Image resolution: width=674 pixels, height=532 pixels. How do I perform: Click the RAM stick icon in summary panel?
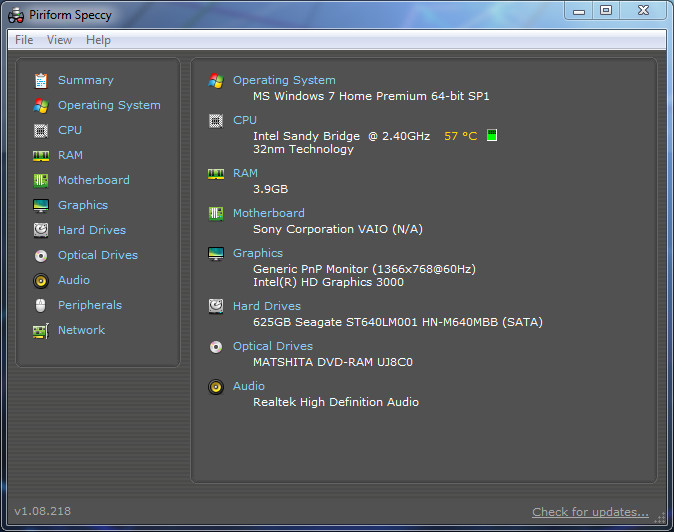[x=216, y=174]
